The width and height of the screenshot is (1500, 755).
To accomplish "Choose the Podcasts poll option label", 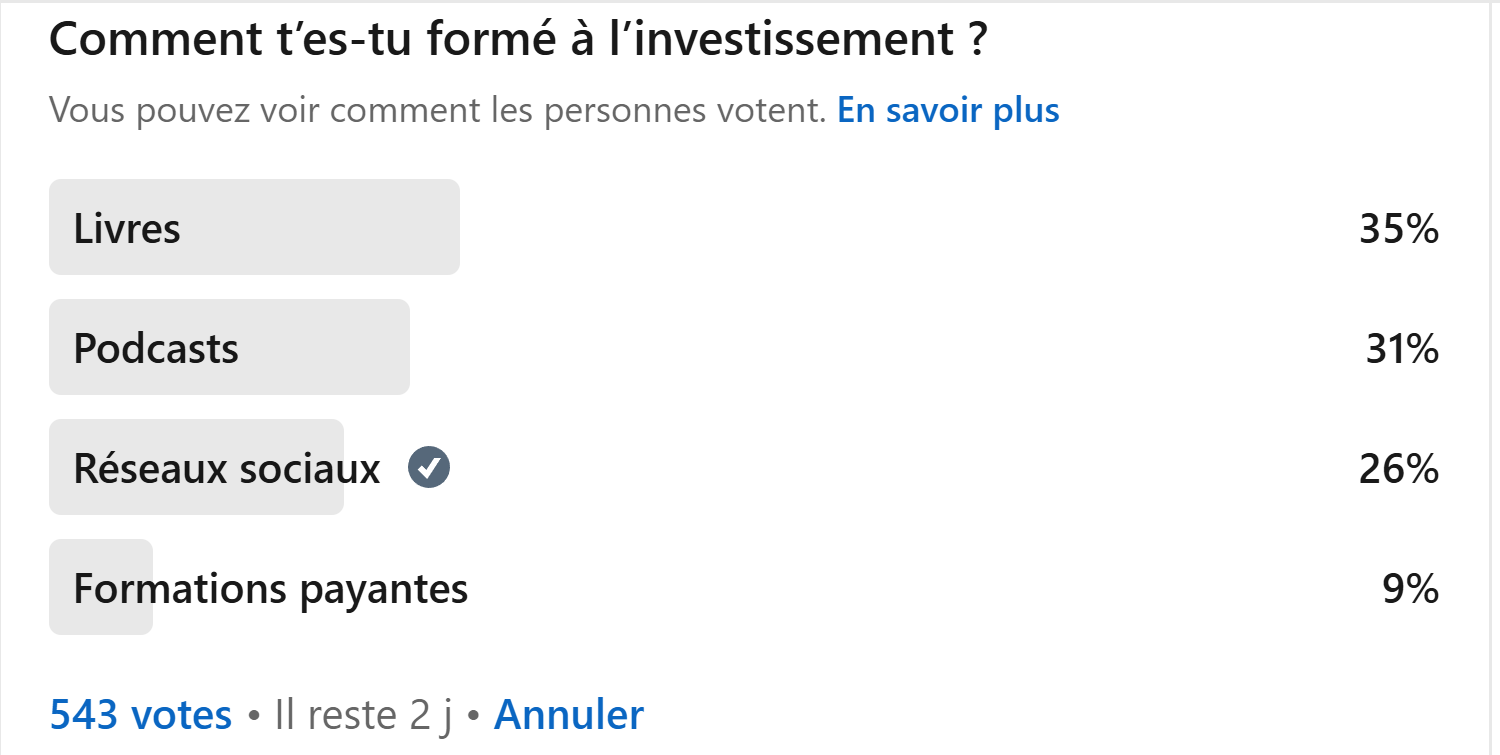I will pos(156,349).
